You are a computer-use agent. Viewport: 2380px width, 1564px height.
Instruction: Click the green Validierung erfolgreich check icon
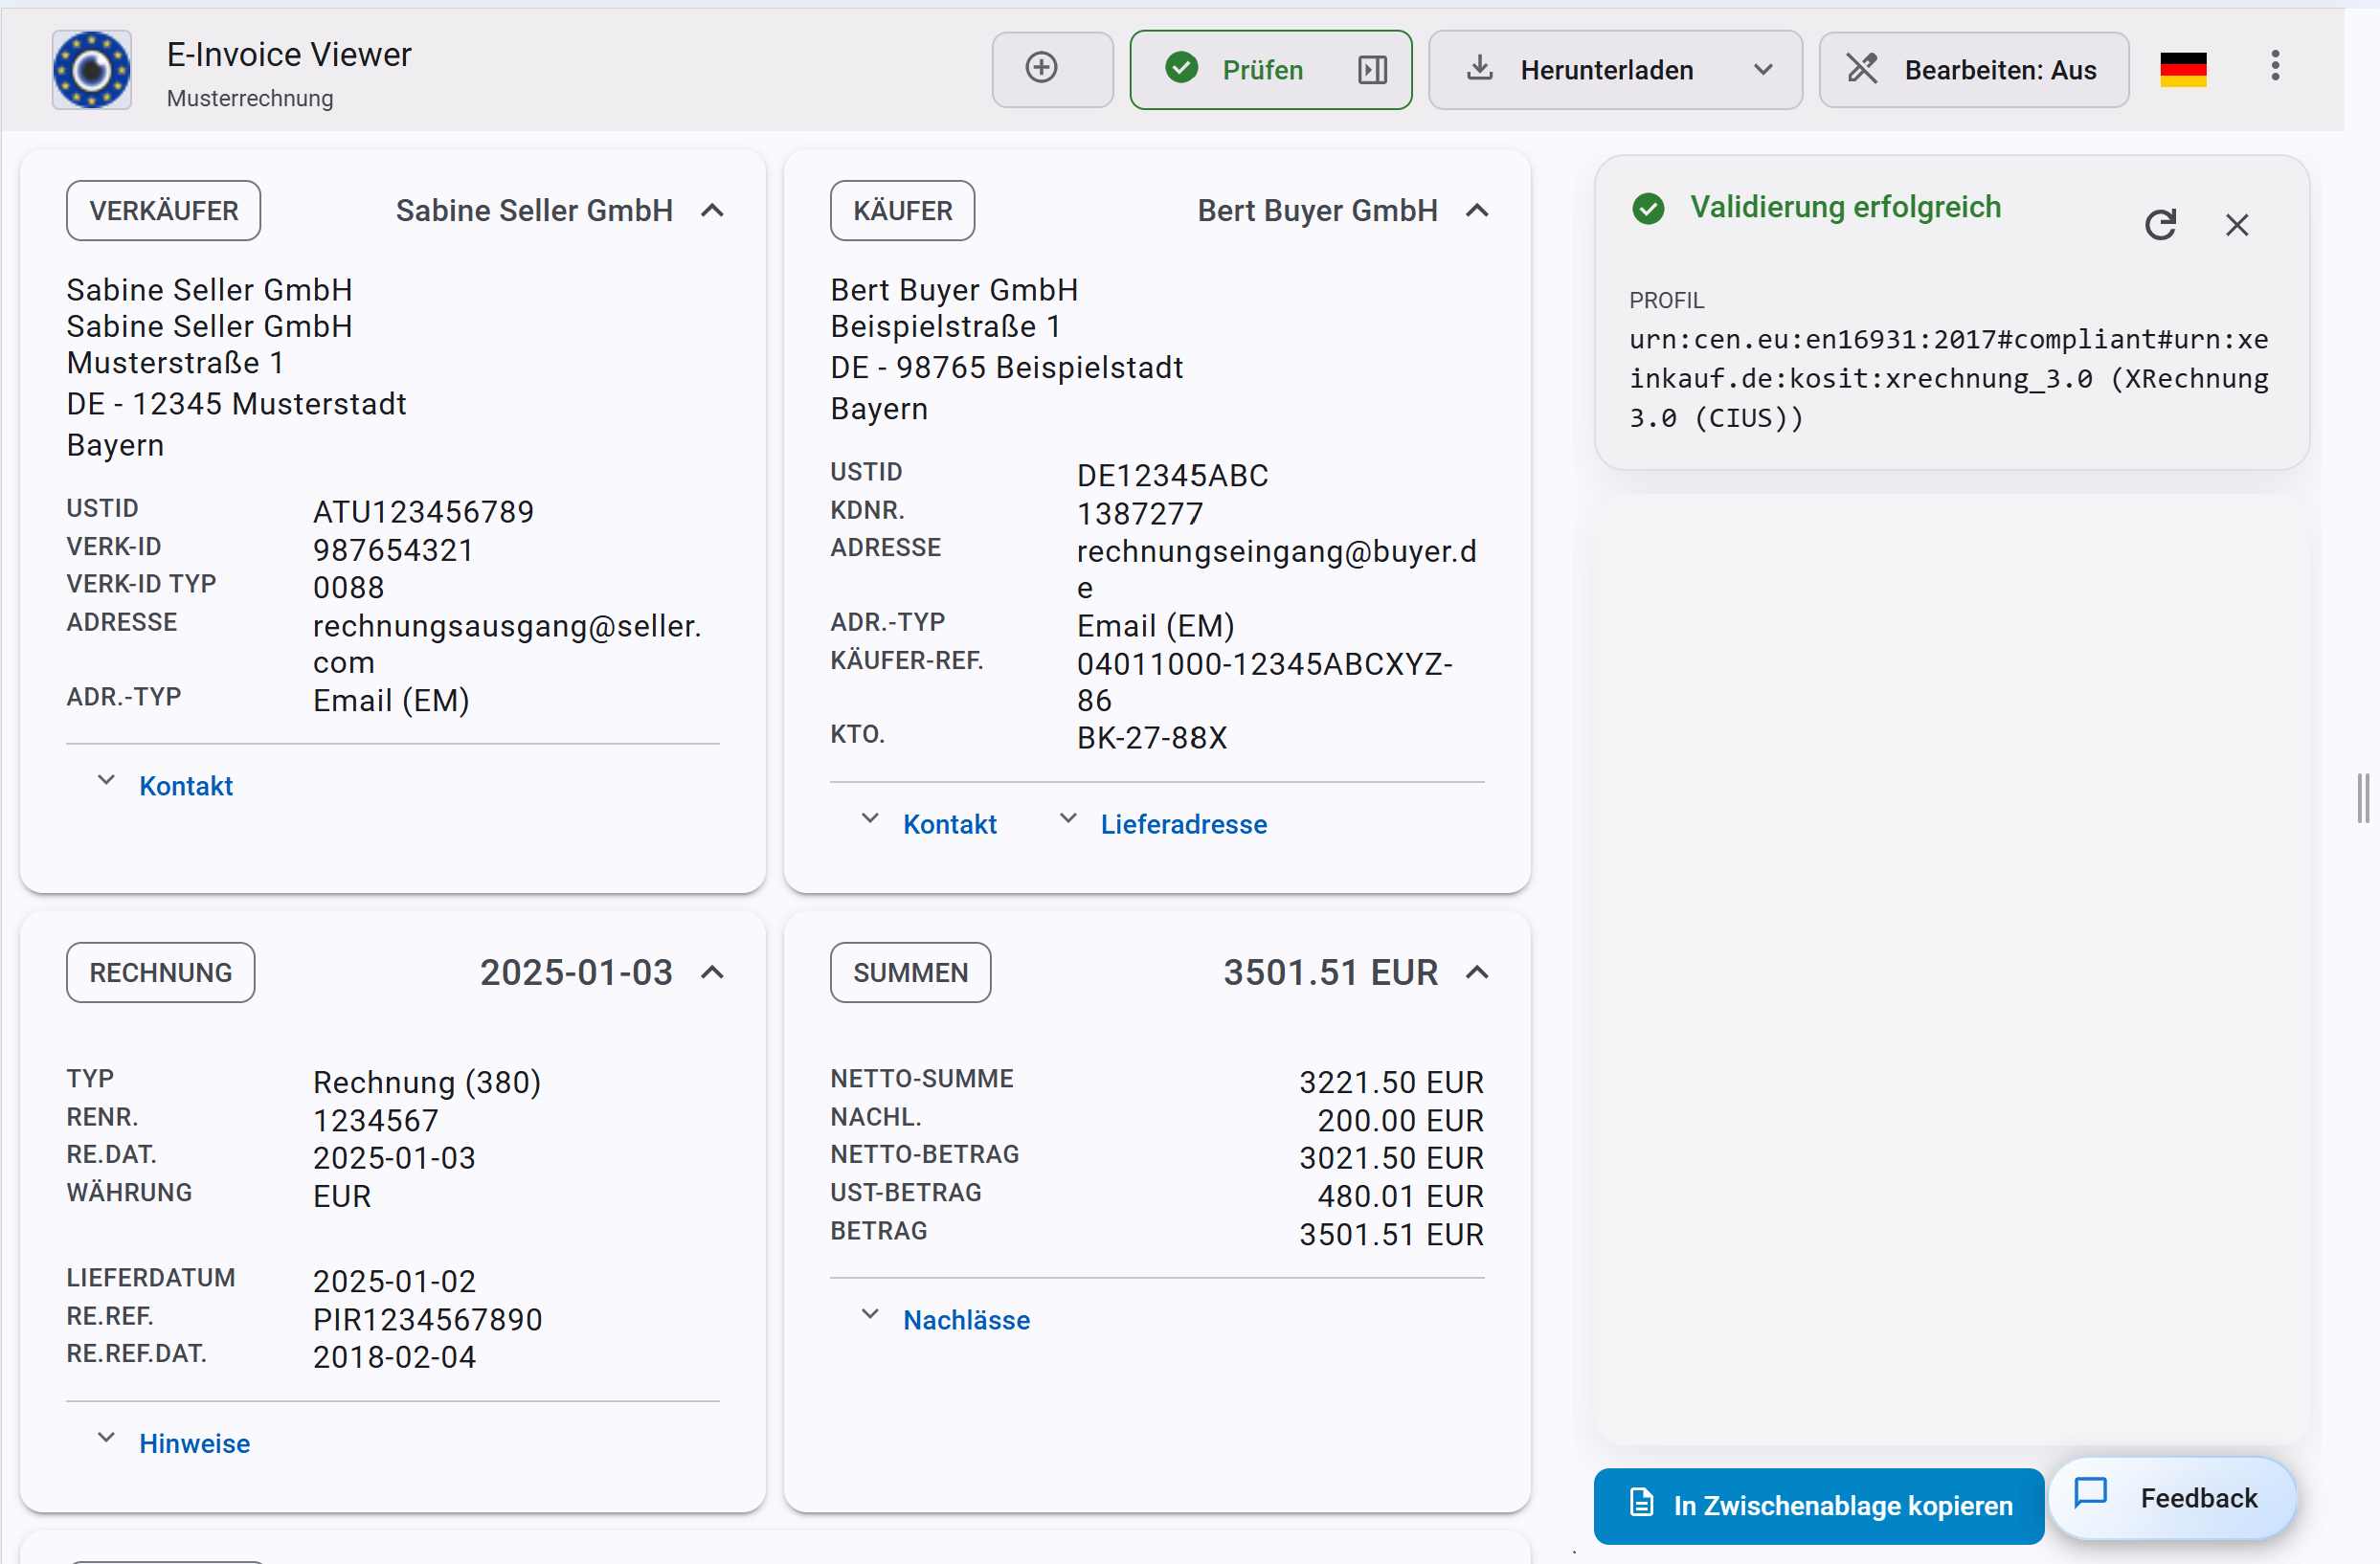[x=1648, y=208]
